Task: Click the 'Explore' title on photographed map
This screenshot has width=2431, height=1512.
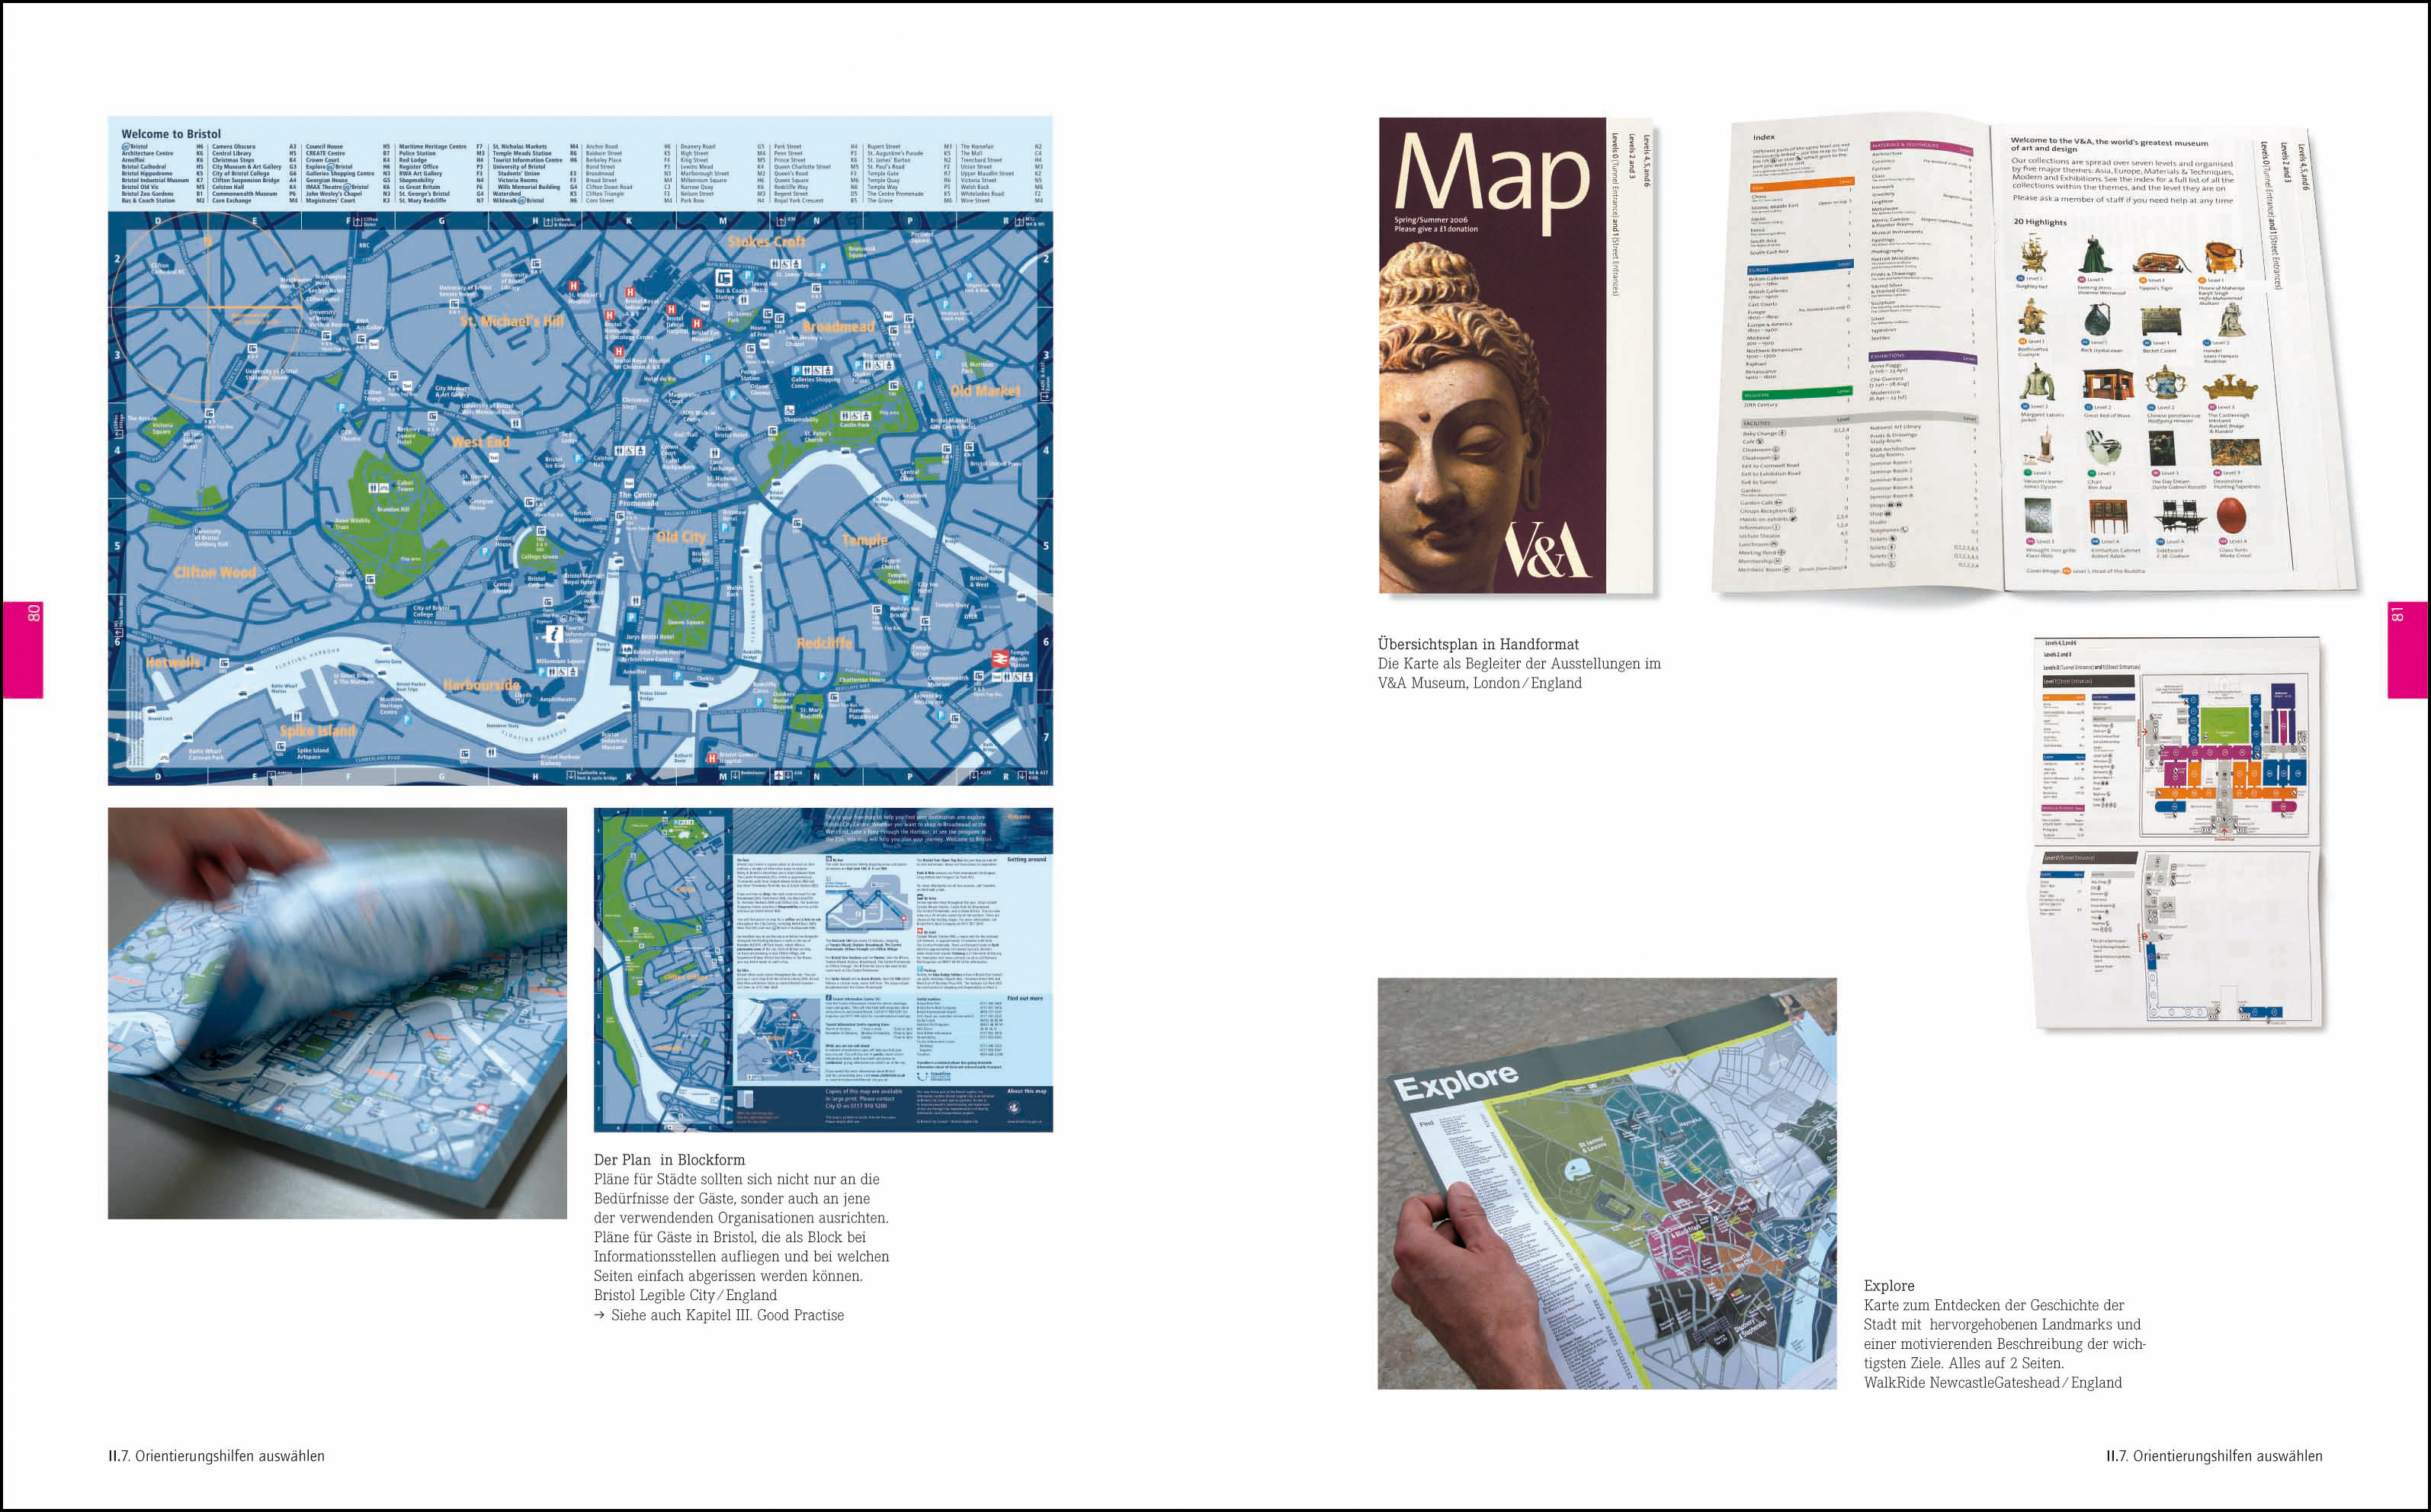Action: (1456, 1082)
